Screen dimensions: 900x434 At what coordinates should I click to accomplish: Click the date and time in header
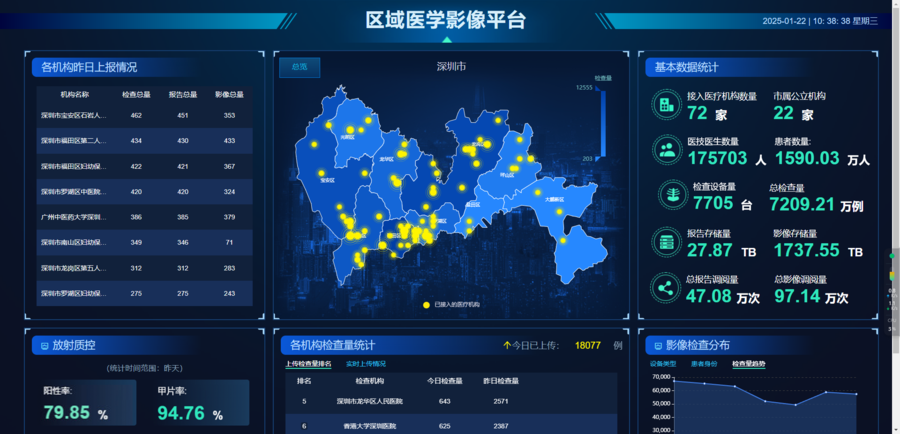pyautogui.click(x=820, y=21)
